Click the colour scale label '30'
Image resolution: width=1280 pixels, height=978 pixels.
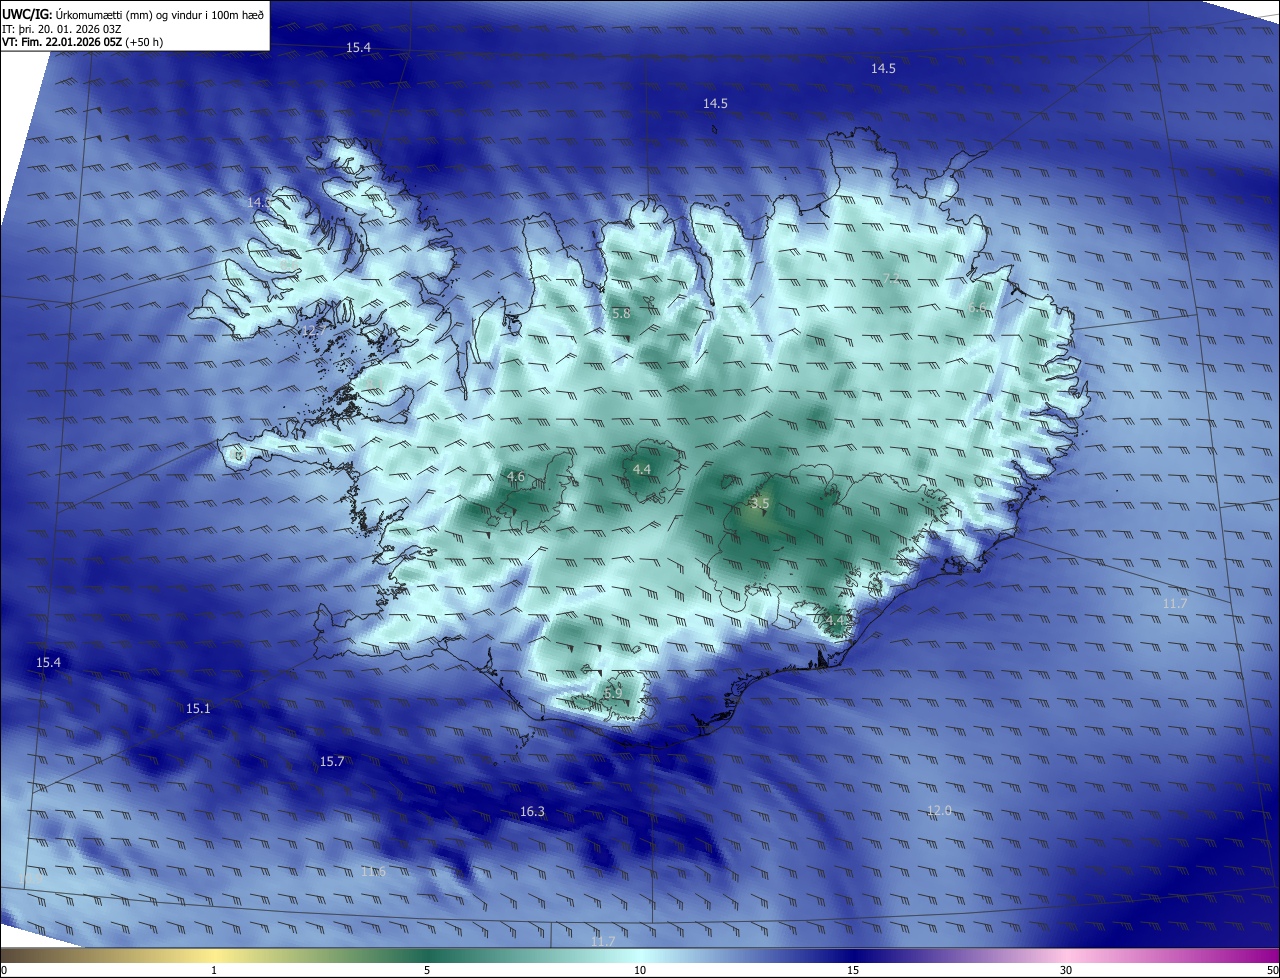tap(1066, 970)
